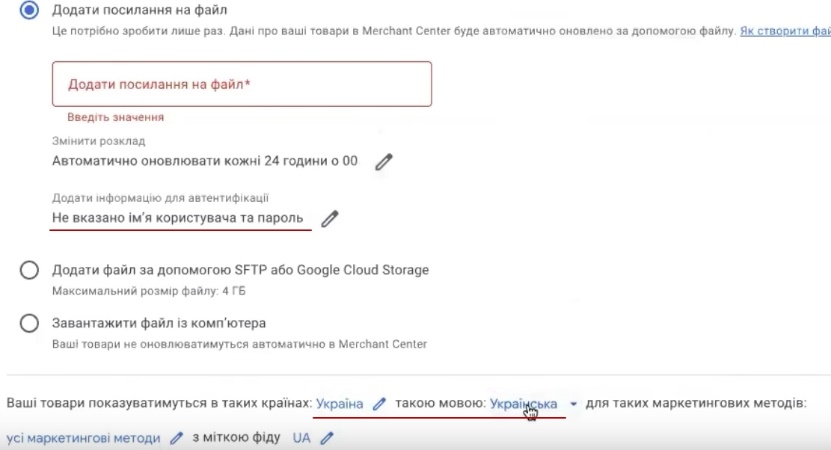Select 'Додати посилання на файл' radio button
Viewport: 831px width, 450px height.
[x=30, y=10]
